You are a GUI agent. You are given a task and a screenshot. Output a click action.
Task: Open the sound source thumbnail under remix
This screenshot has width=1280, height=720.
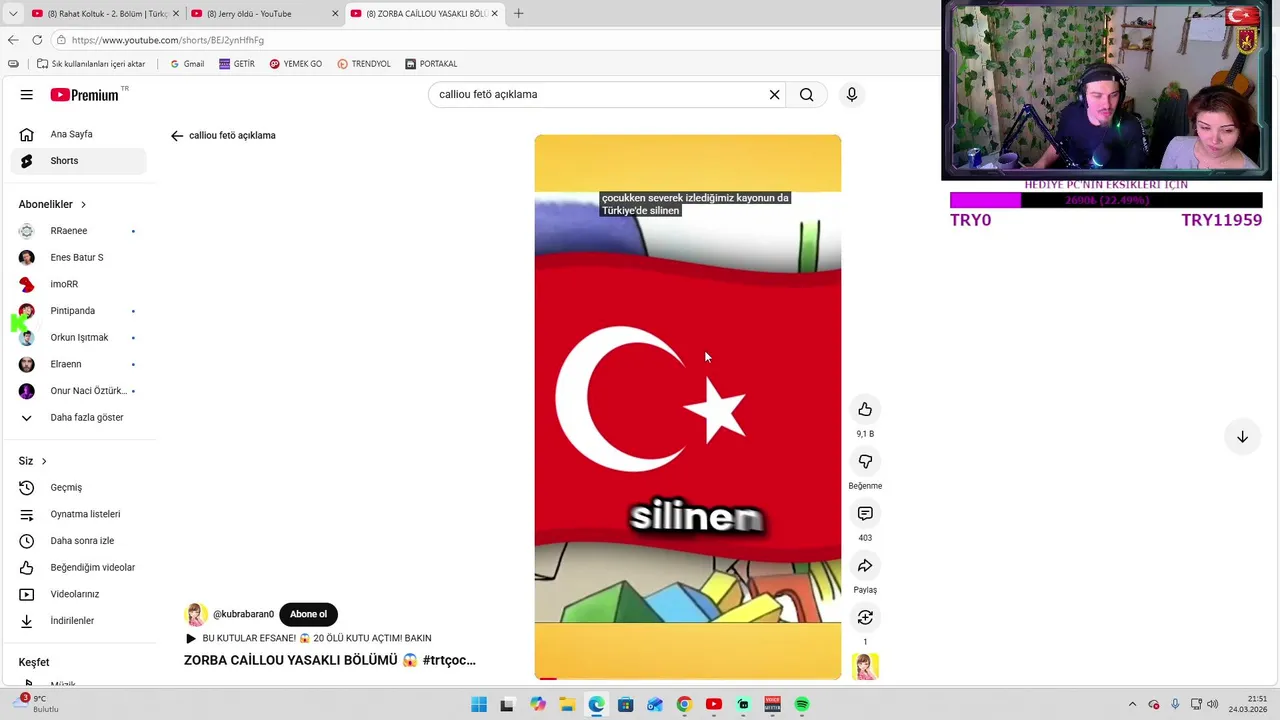865,666
